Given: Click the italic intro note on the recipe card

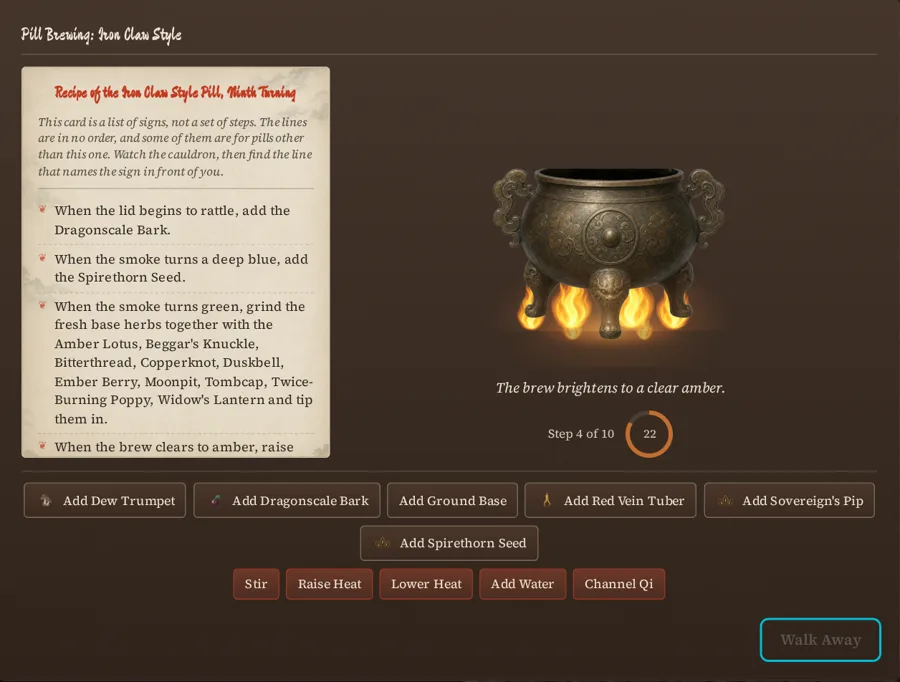Looking at the screenshot, I should tap(175, 146).
